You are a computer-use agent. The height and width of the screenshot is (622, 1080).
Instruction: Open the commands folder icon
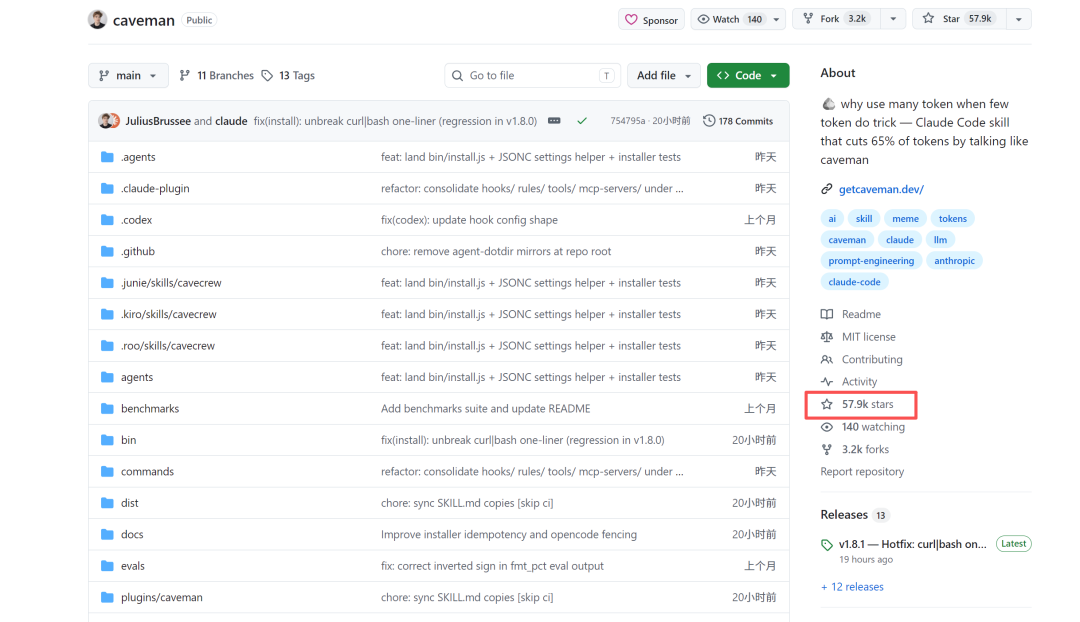107,471
